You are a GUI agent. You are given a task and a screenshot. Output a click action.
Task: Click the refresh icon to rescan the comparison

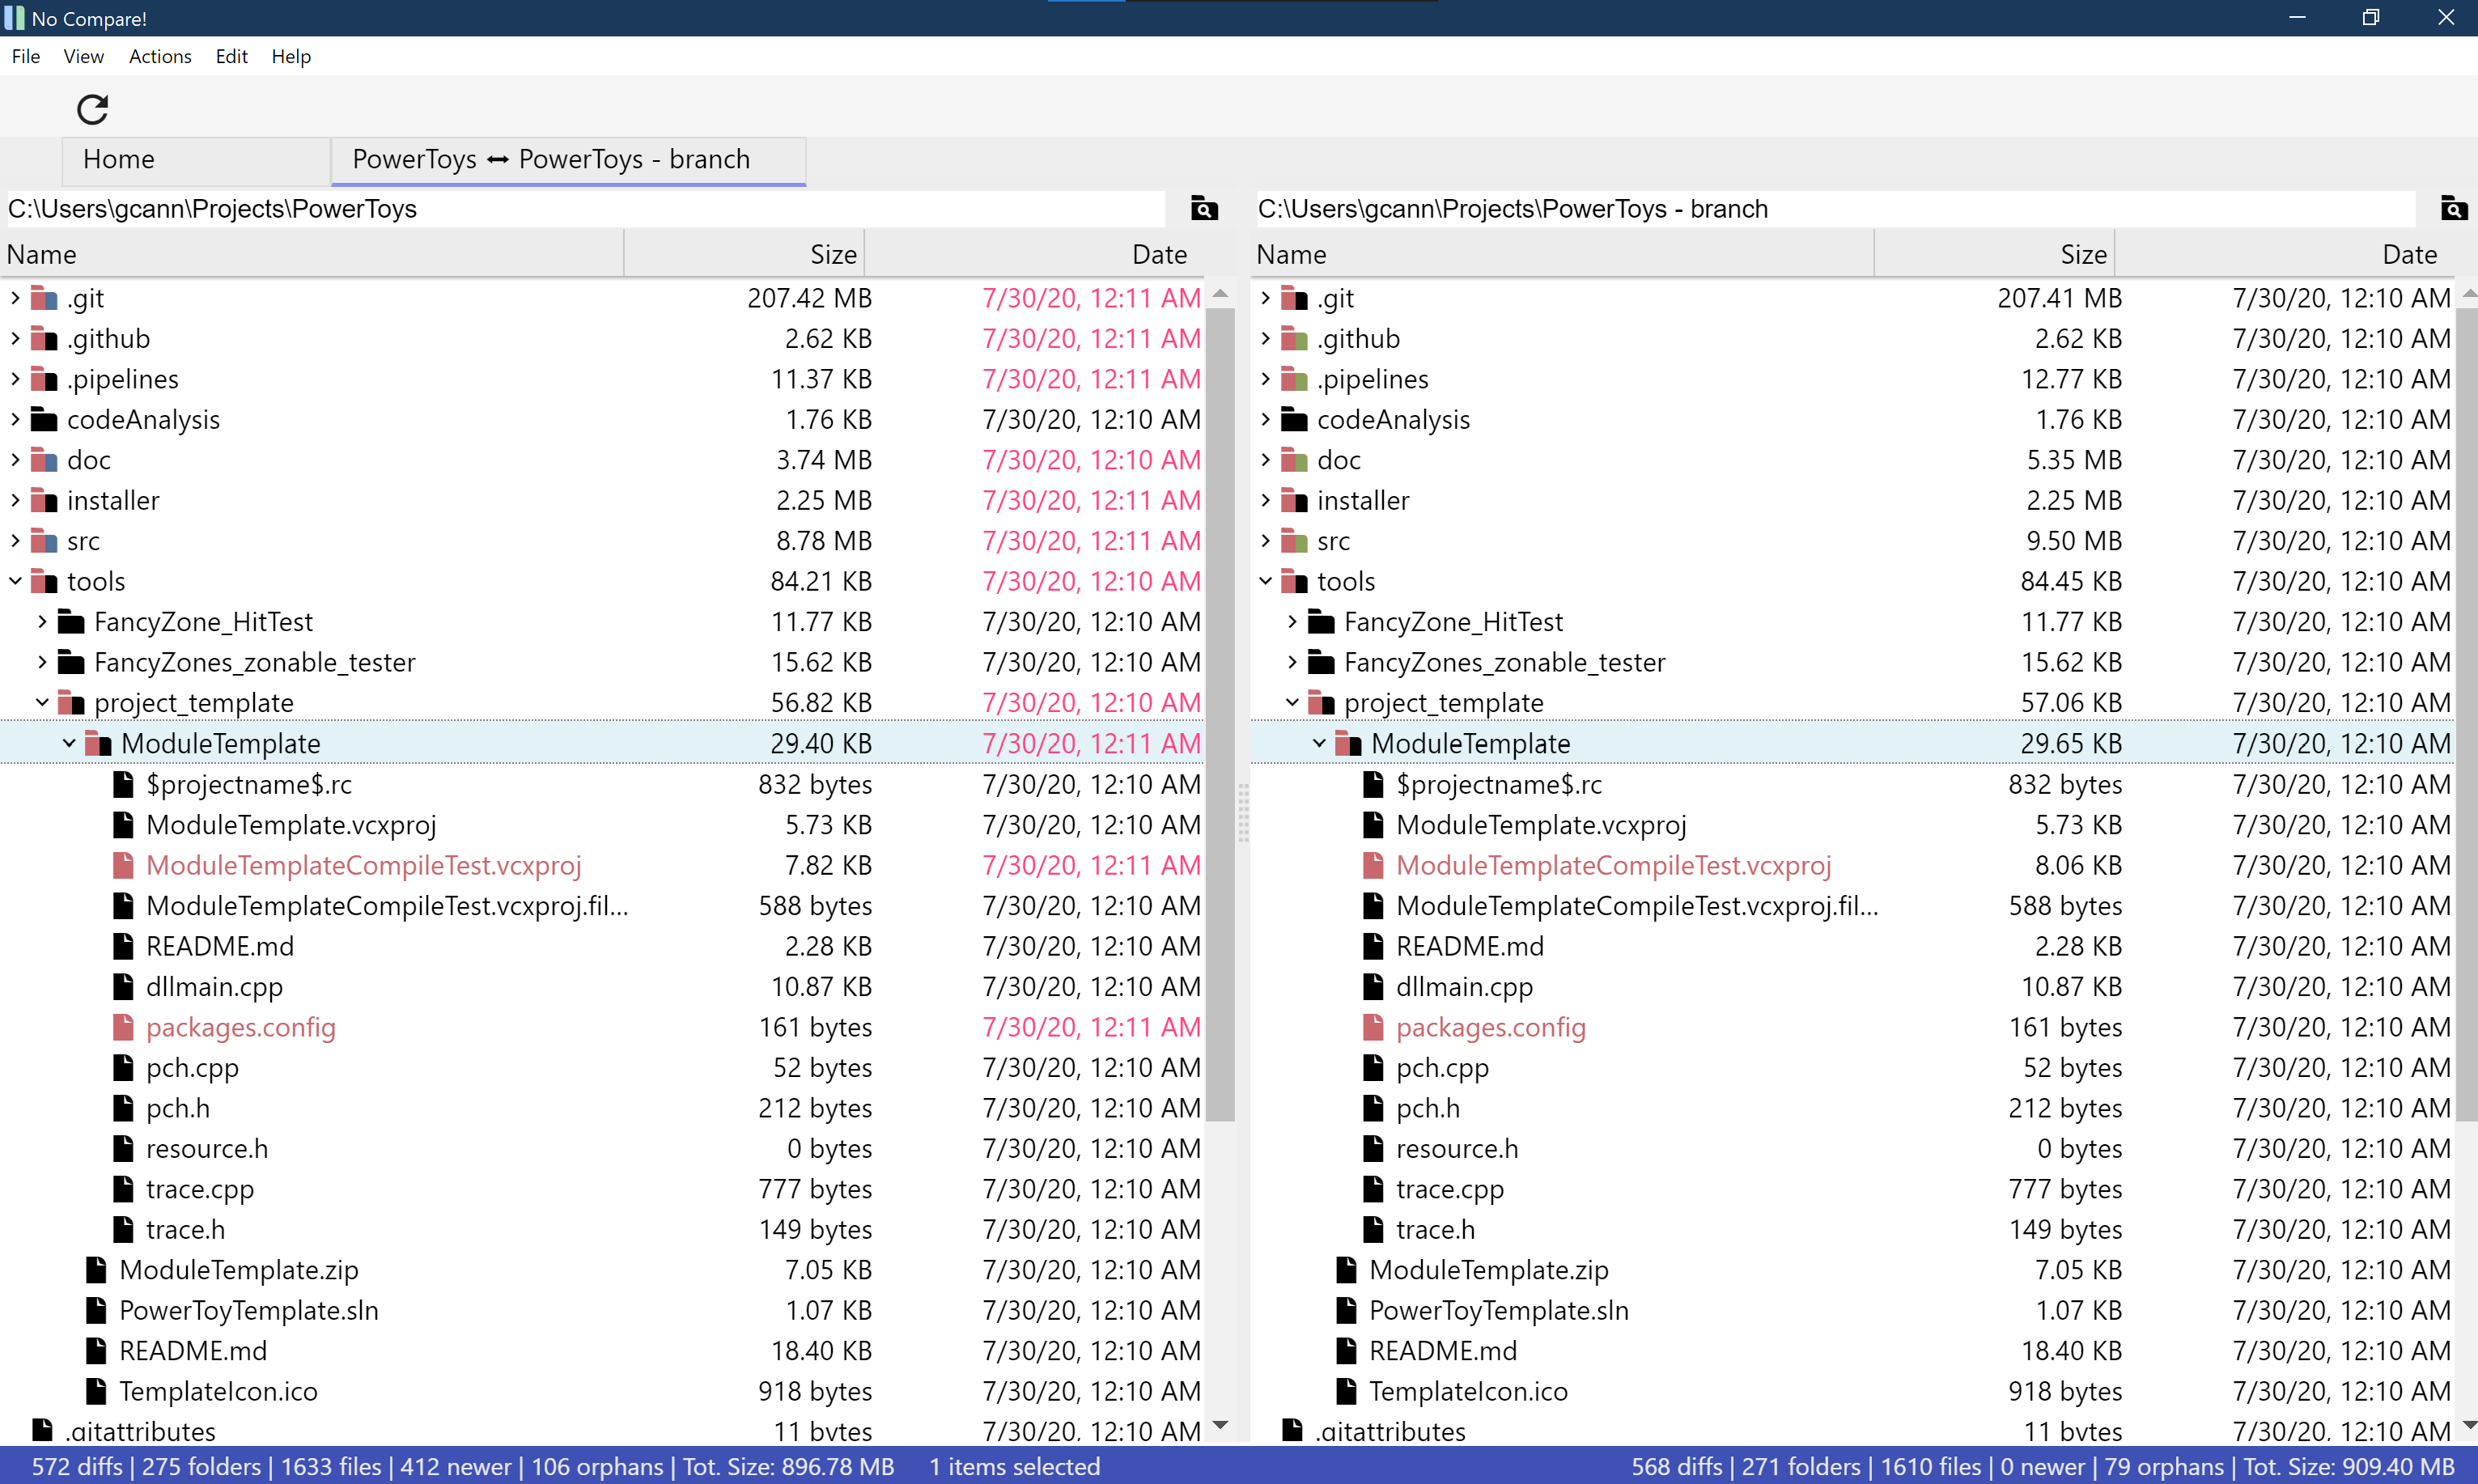point(92,109)
